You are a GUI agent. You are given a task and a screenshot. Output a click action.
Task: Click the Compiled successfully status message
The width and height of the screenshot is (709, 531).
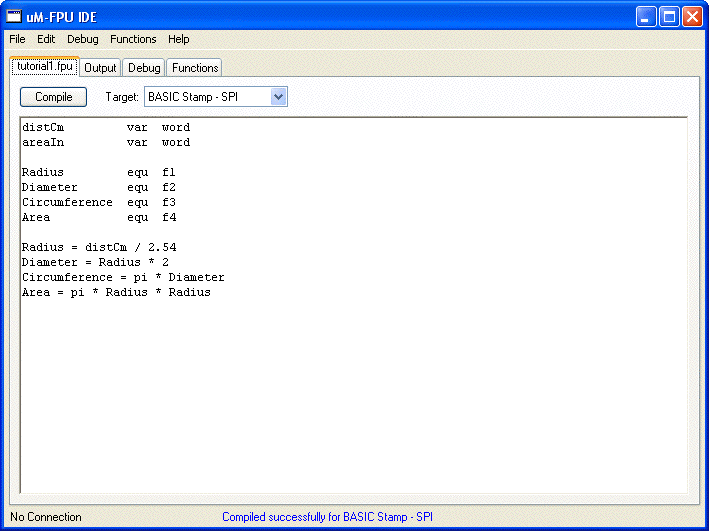click(327, 517)
